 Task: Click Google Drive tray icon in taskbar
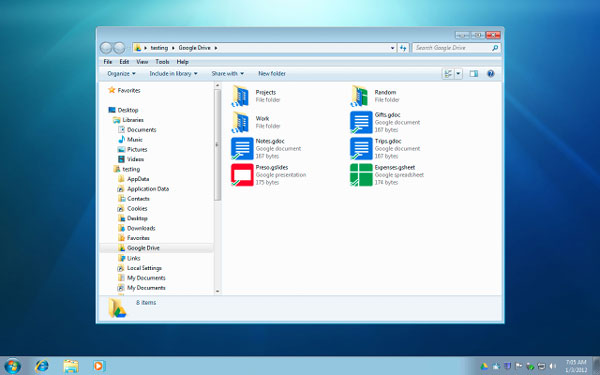pyautogui.click(x=484, y=366)
